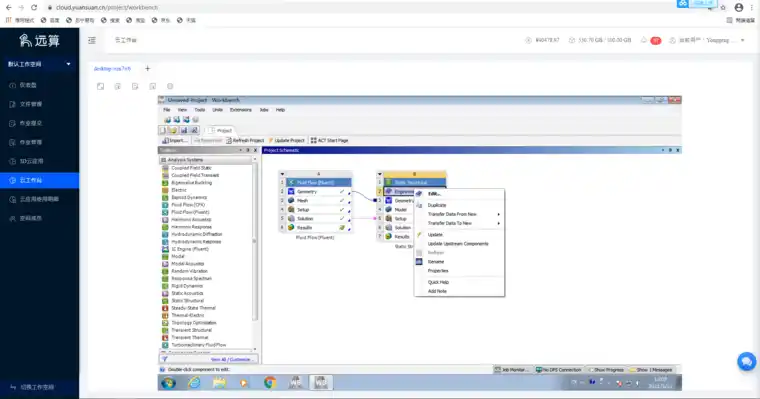Select Static Structural in the Toolbox list
Screen dimensions: 760x399
(188, 301)
